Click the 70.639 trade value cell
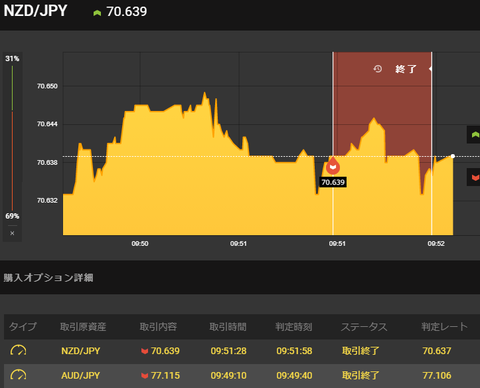Image resolution: width=480 pixels, height=388 pixels. tap(165, 351)
